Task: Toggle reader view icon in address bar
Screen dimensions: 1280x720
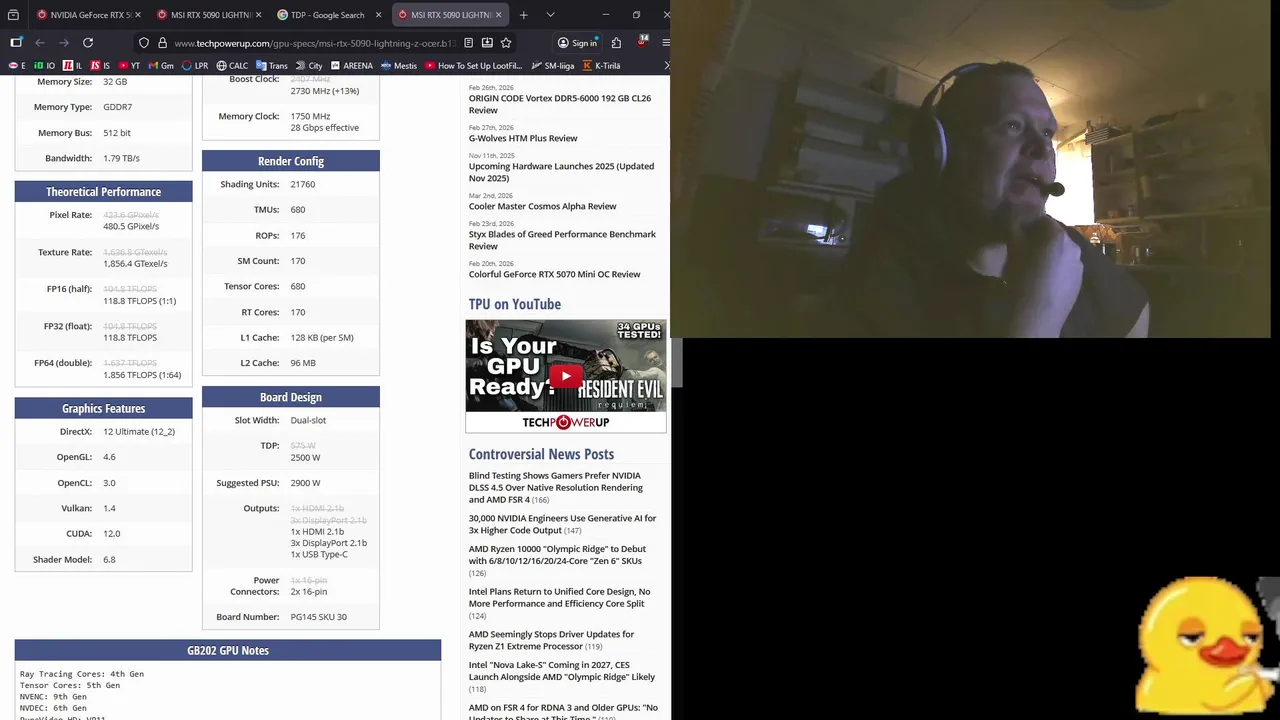Action: [x=467, y=43]
